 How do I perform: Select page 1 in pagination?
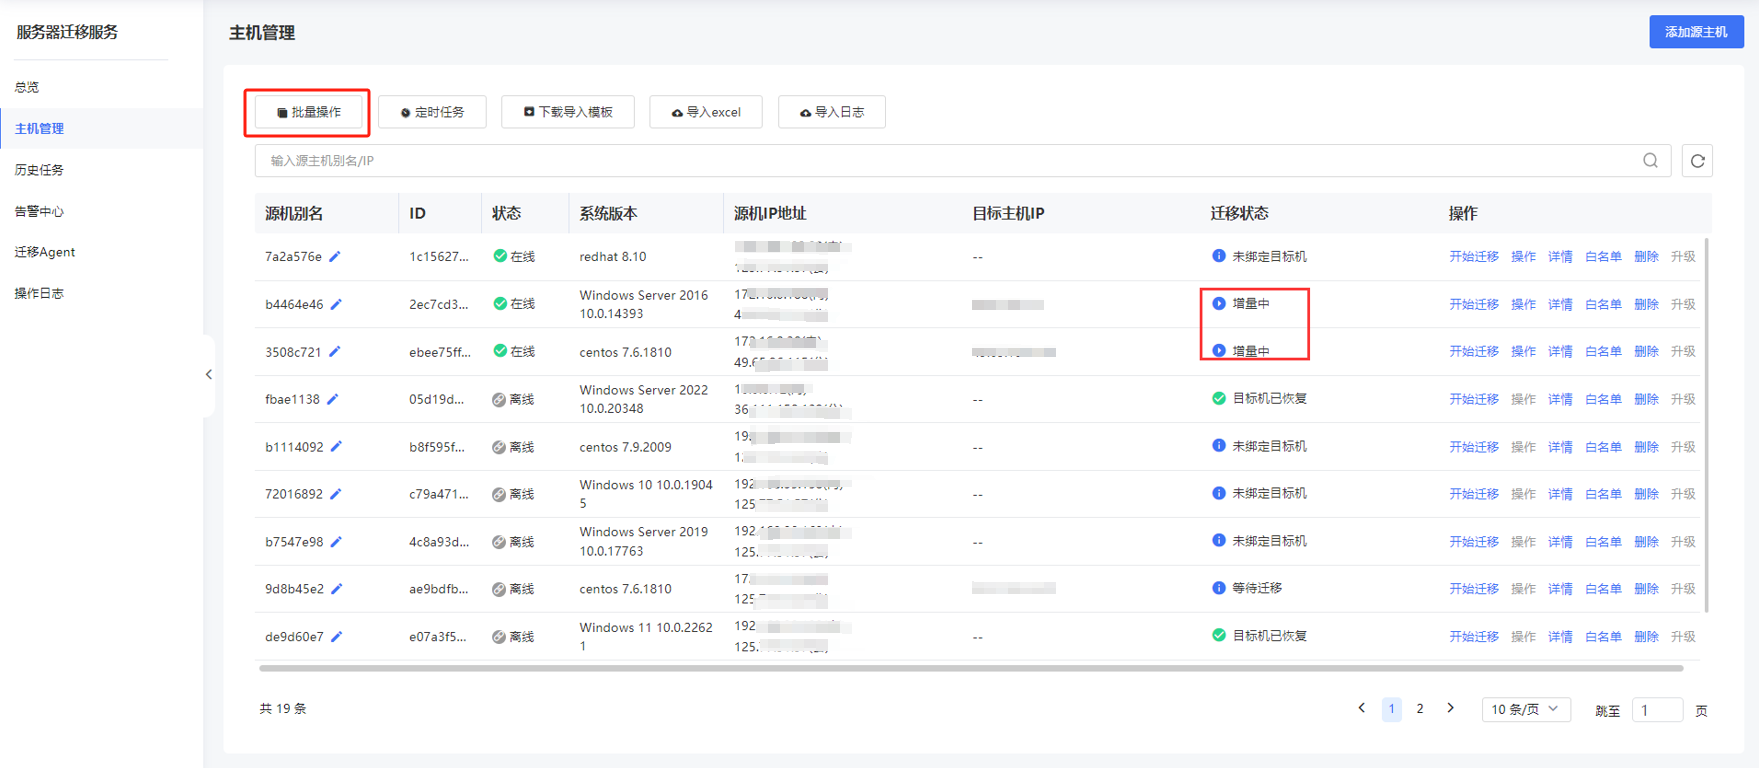coord(1391,709)
